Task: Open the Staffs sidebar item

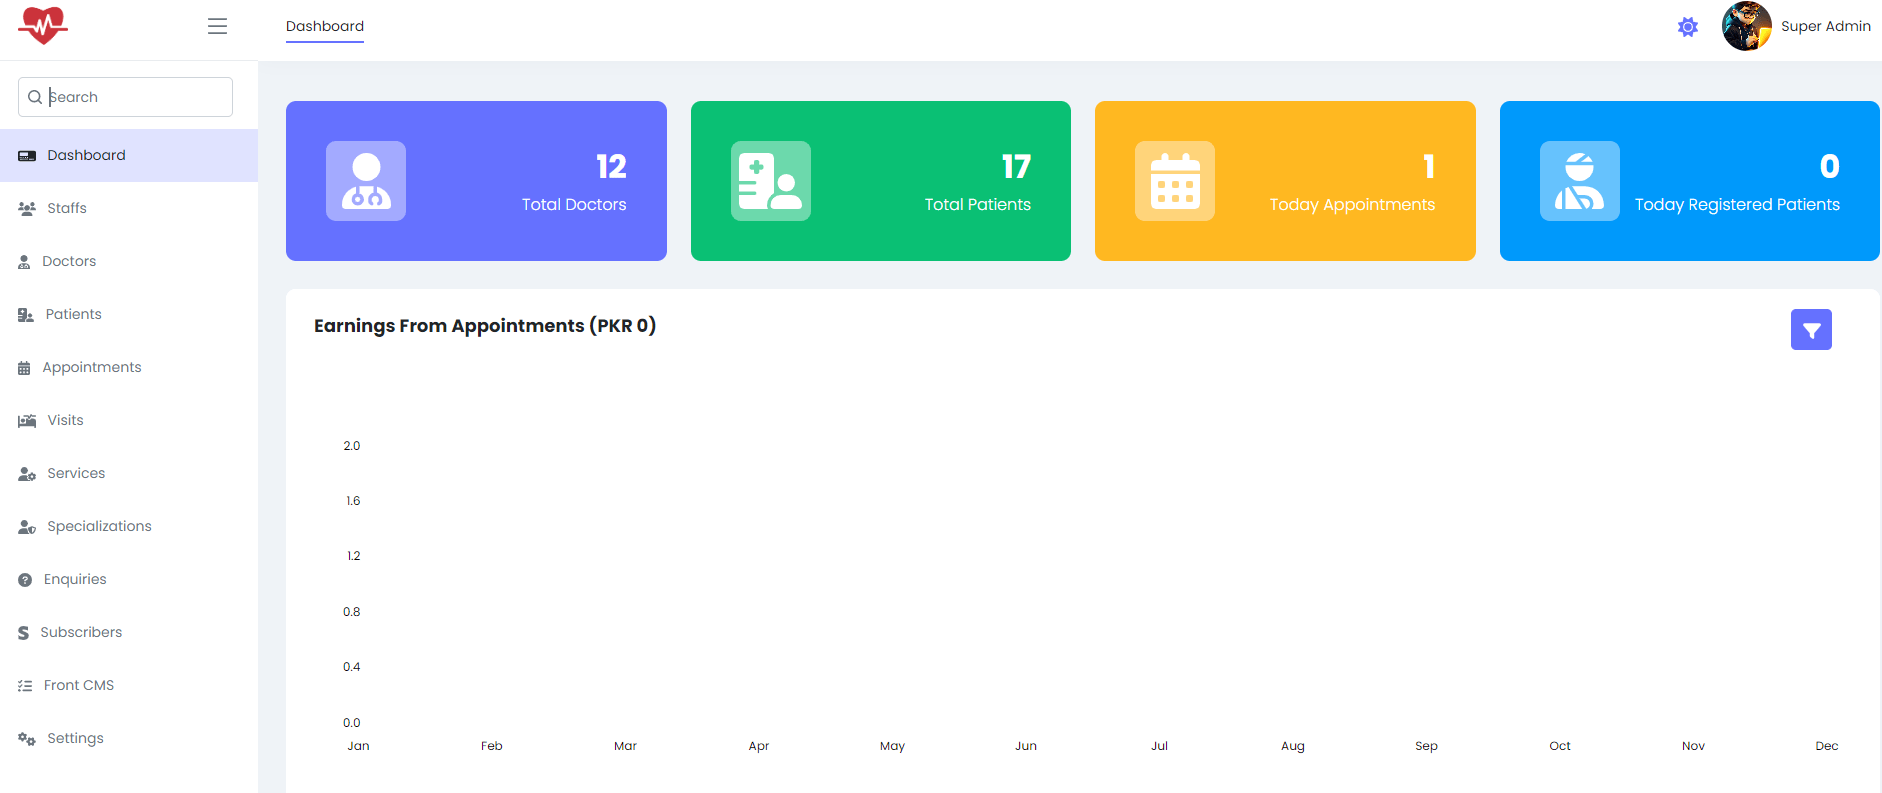Action: point(67,208)
